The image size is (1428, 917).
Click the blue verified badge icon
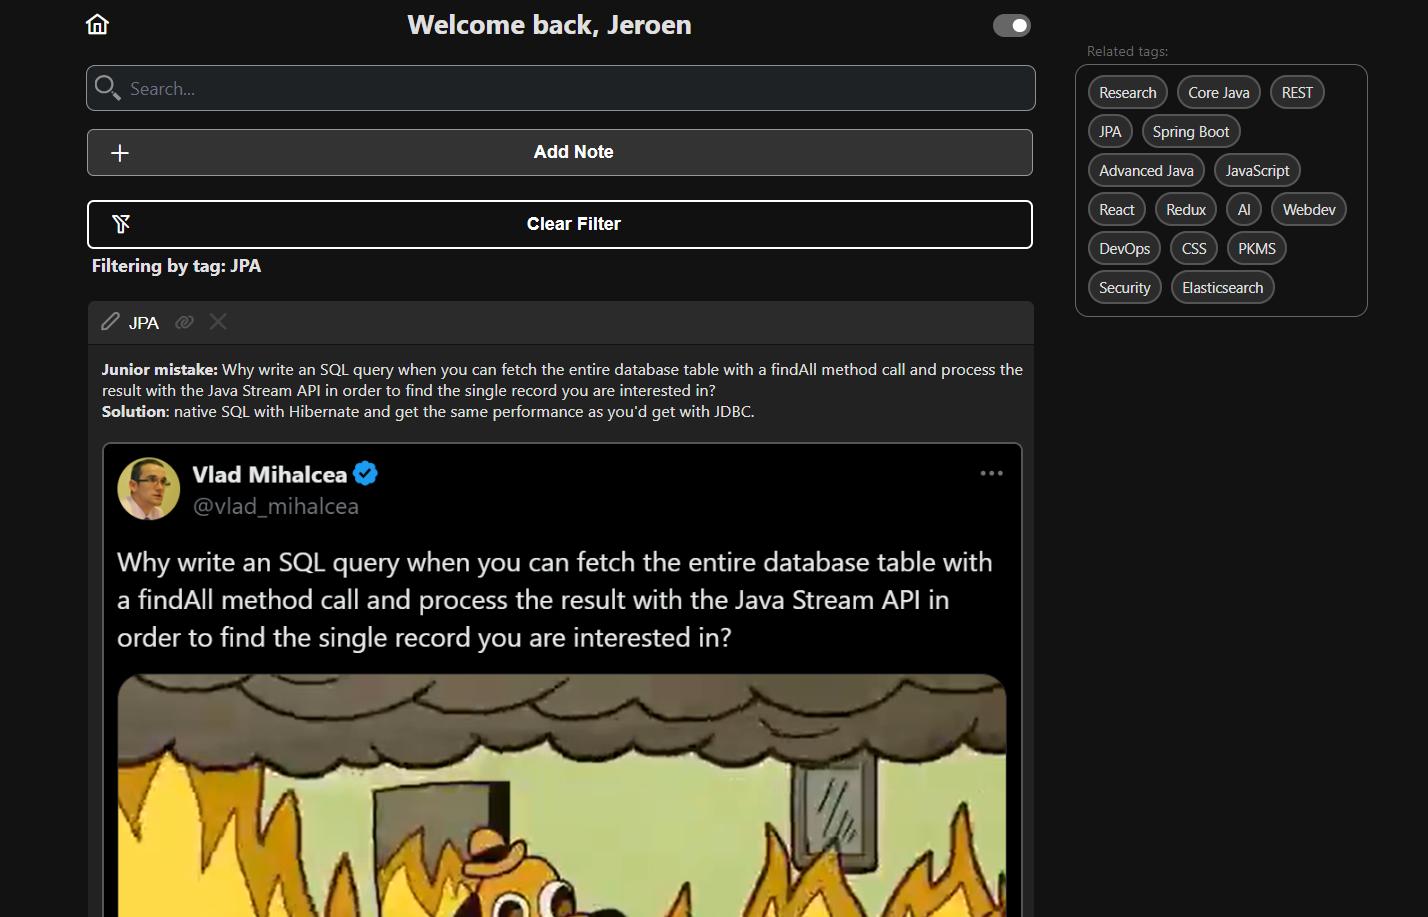pyautogui.click(x=366, y=473)
